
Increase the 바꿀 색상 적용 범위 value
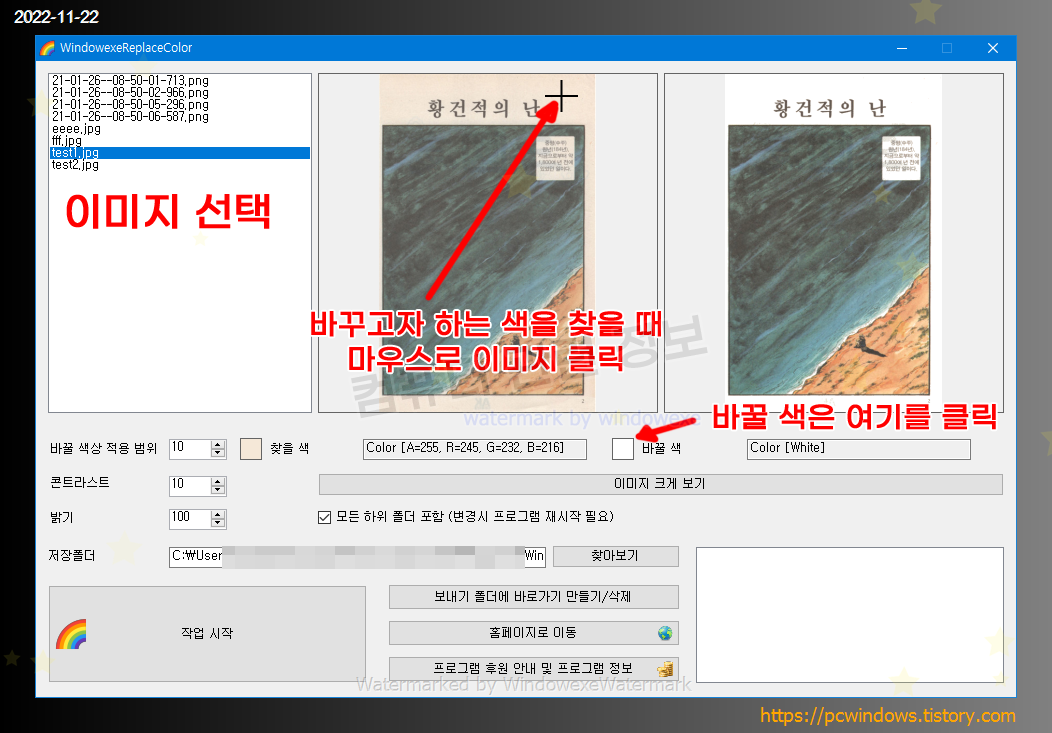pos(217,445)
